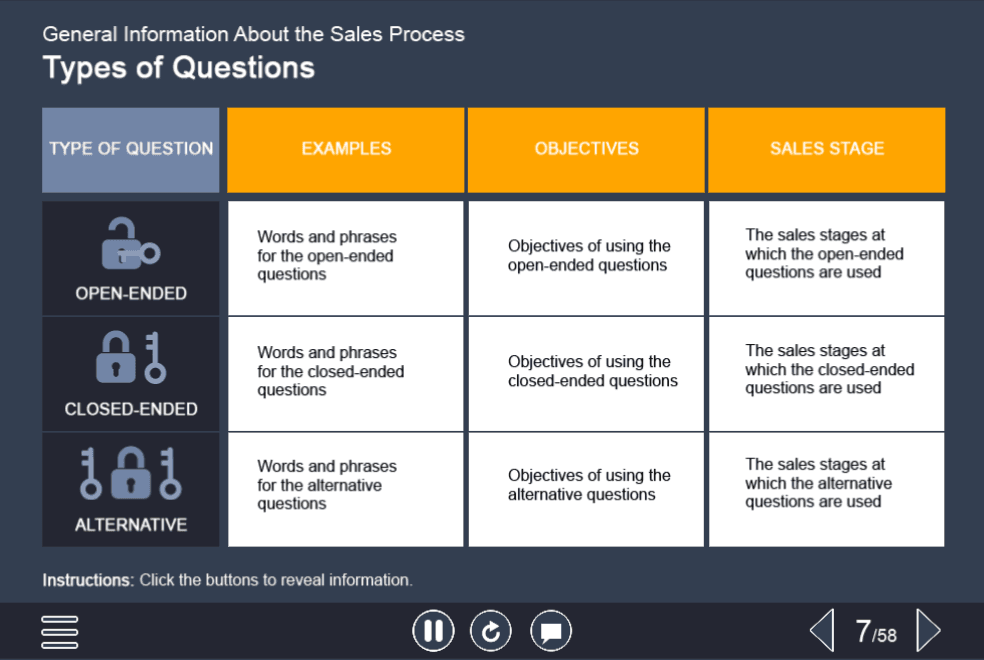984x660 pixels.
Task: Click the Type of Question header cell
Action: (131, 149)
